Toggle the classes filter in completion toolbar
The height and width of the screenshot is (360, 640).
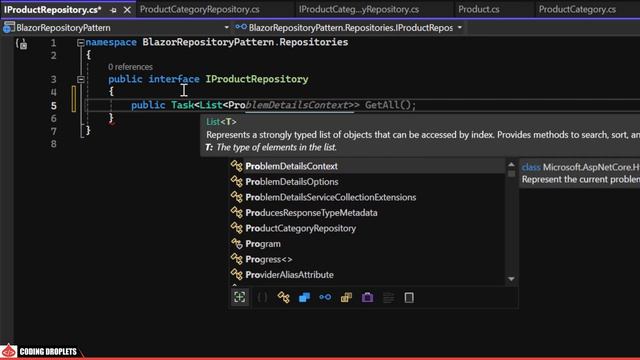pyautogui.click(x=283, y=297)
